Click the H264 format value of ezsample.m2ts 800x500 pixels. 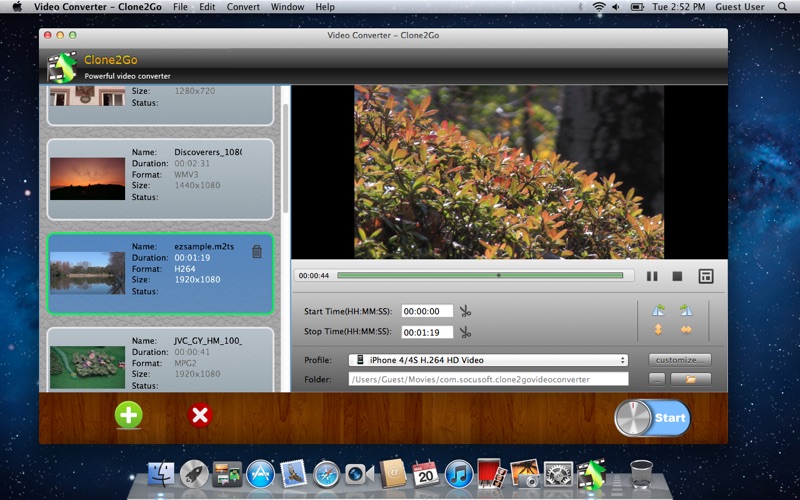click(x=185, y=268)
